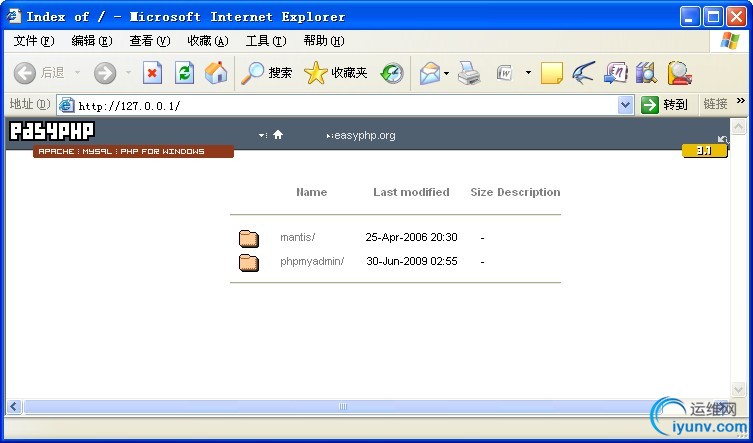Click the Back navigation button

tap(38, 74)
